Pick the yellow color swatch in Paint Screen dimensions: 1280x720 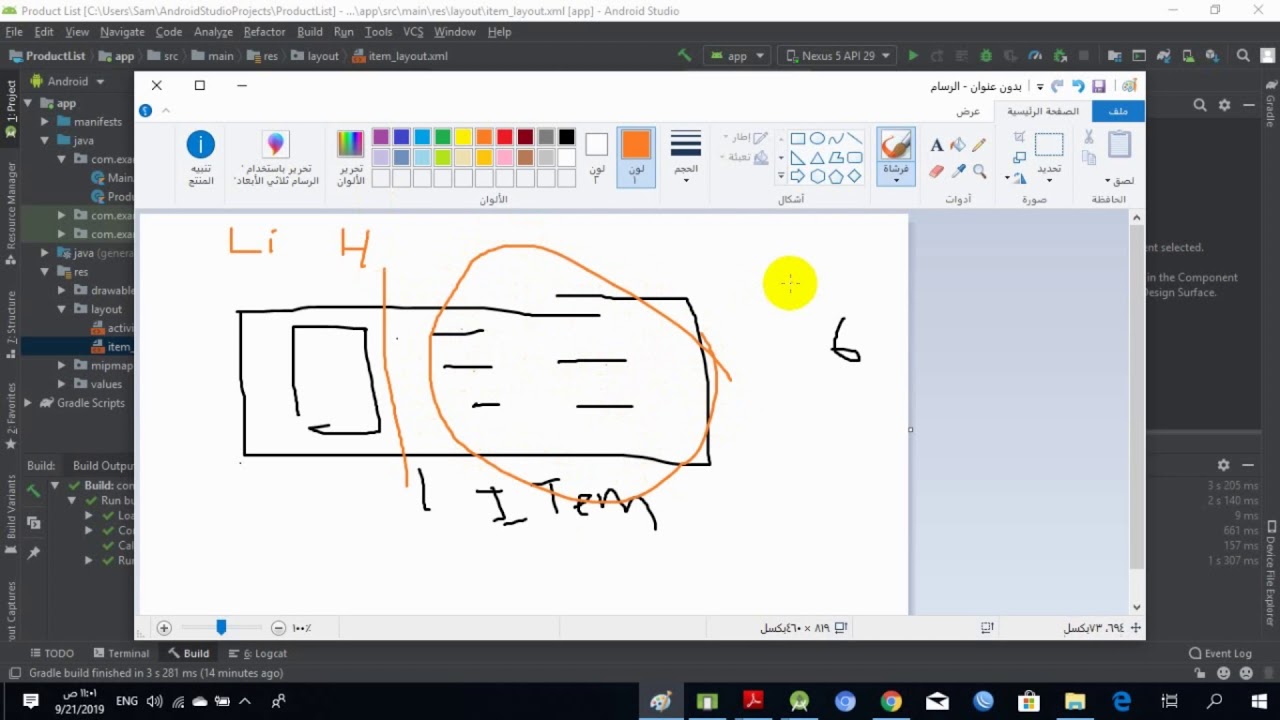point(463,138)
